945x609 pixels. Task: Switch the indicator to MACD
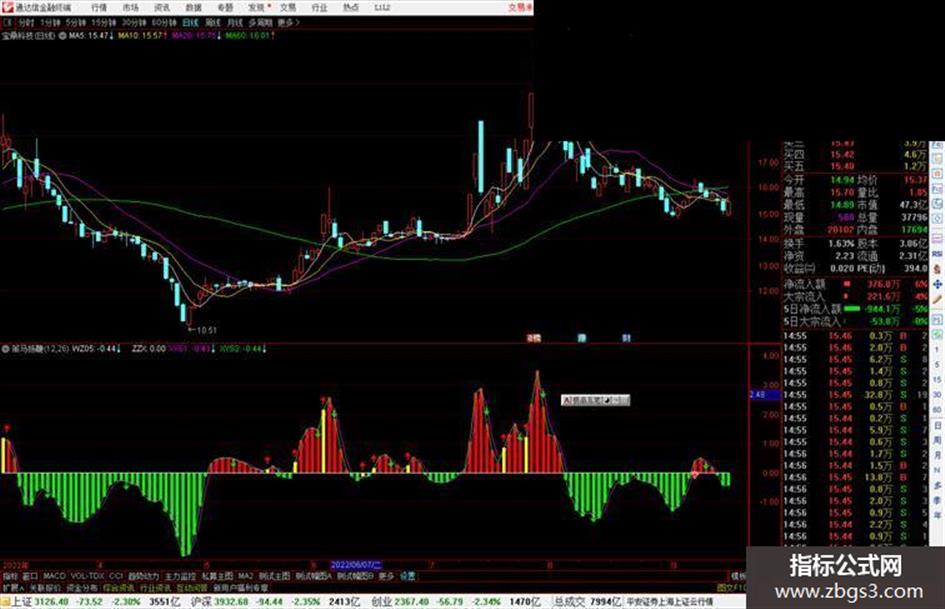[54, 576]
